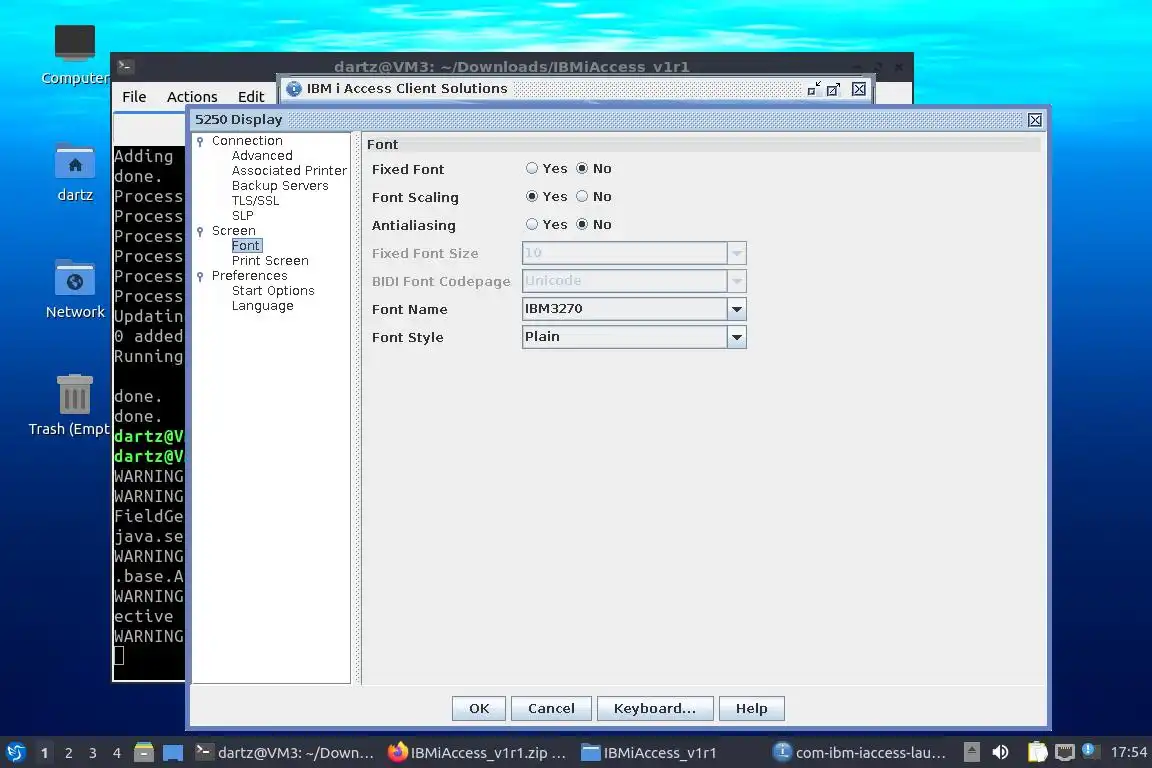The width and height of the screenshot is (1152, 768).
Task: Click the update notifier tray icon
Action: tap(1090, 751)
